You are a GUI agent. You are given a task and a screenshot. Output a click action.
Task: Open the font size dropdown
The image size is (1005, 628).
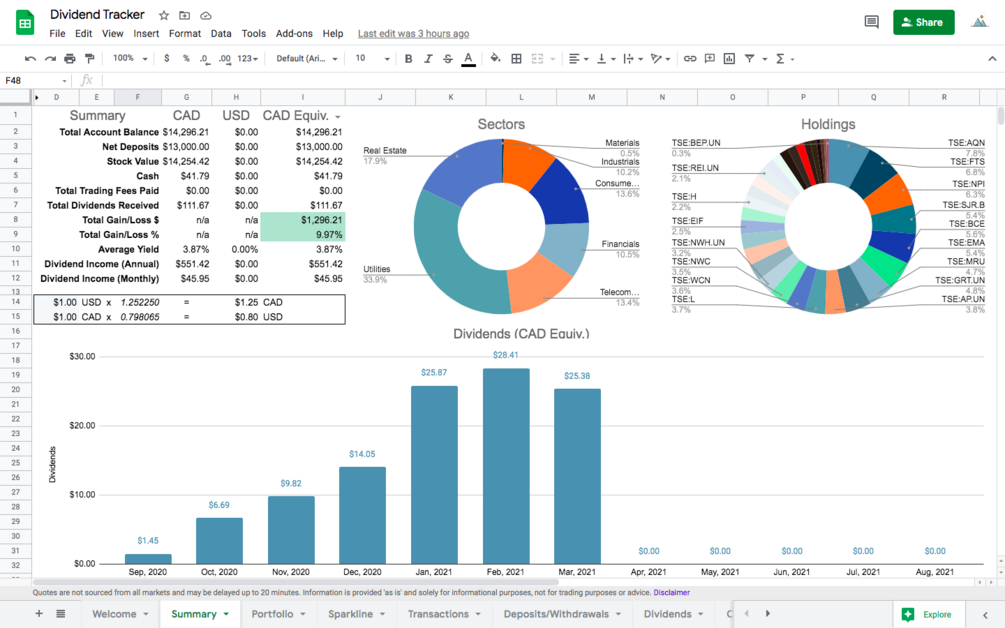(x=372, y=58)
